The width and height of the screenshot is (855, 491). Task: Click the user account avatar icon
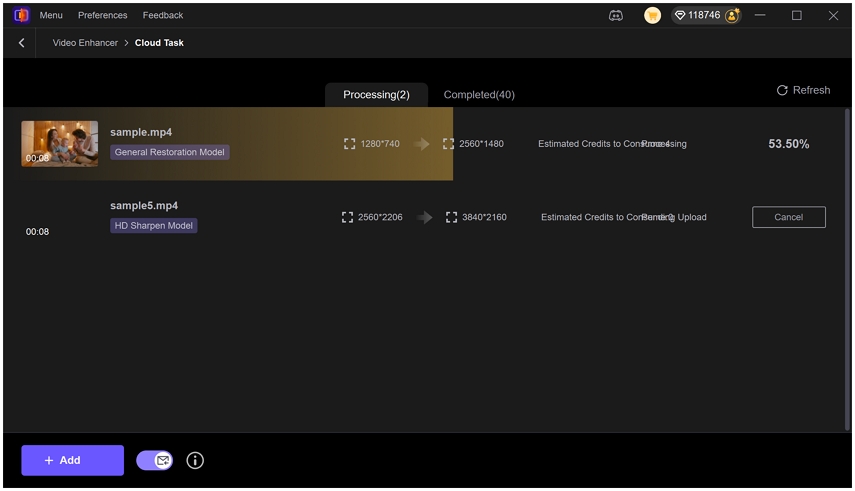[x=732, y=15]
